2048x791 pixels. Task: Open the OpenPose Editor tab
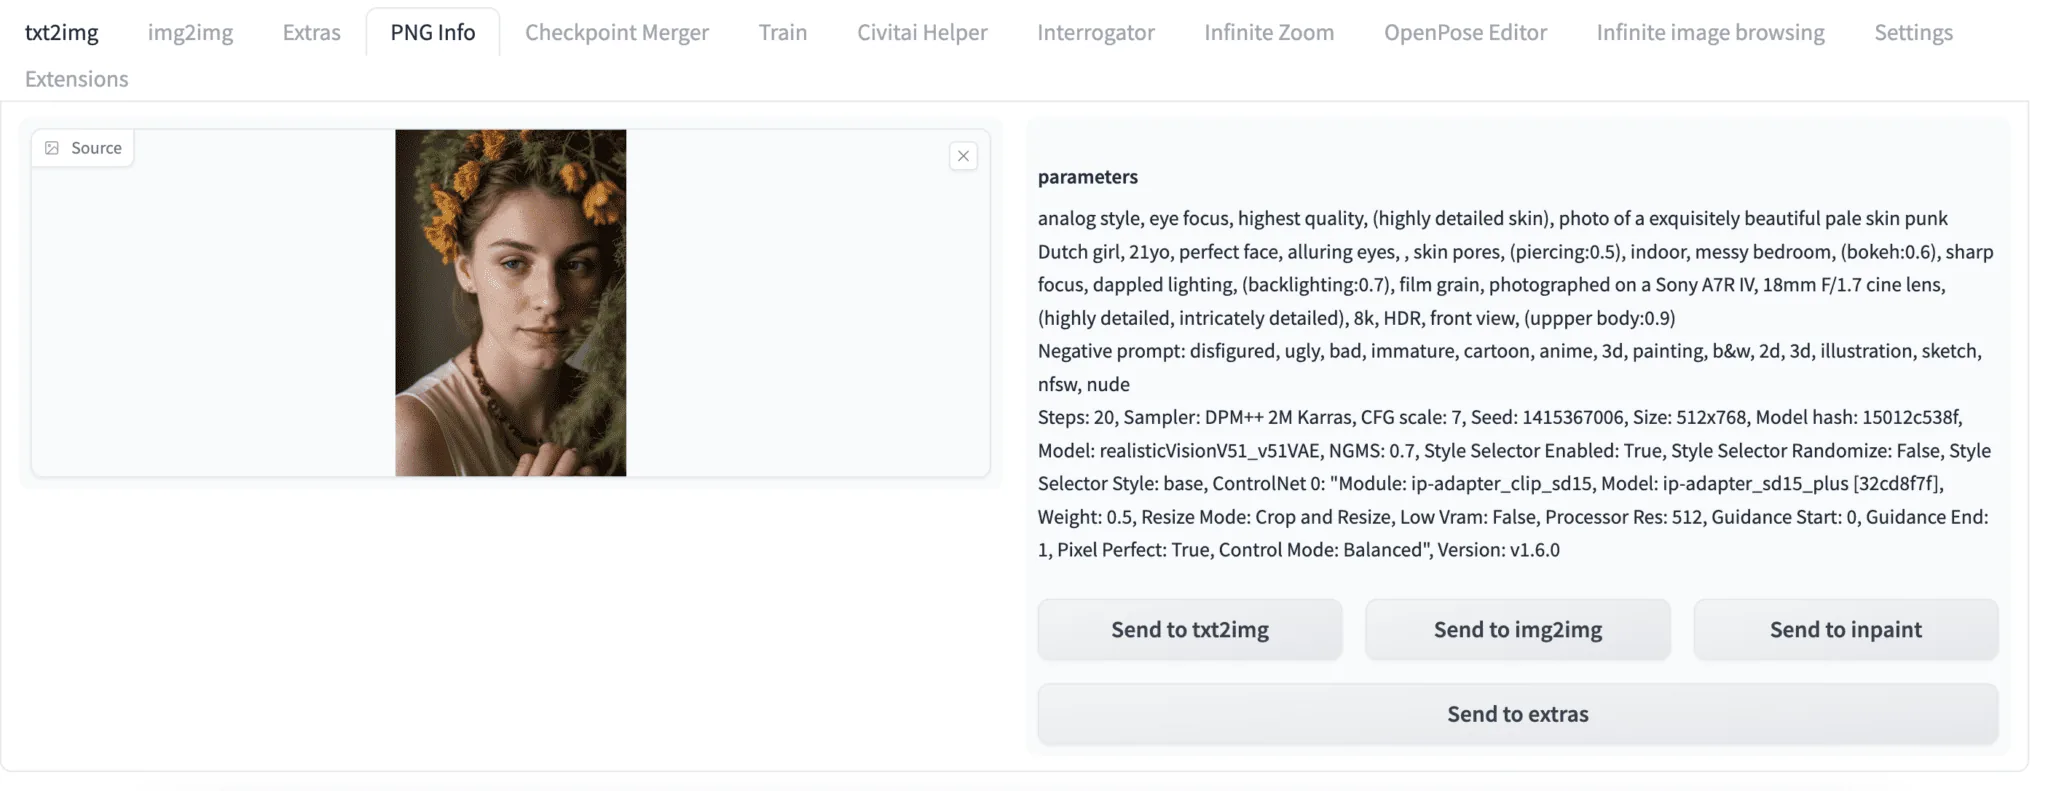(1464, 32)
